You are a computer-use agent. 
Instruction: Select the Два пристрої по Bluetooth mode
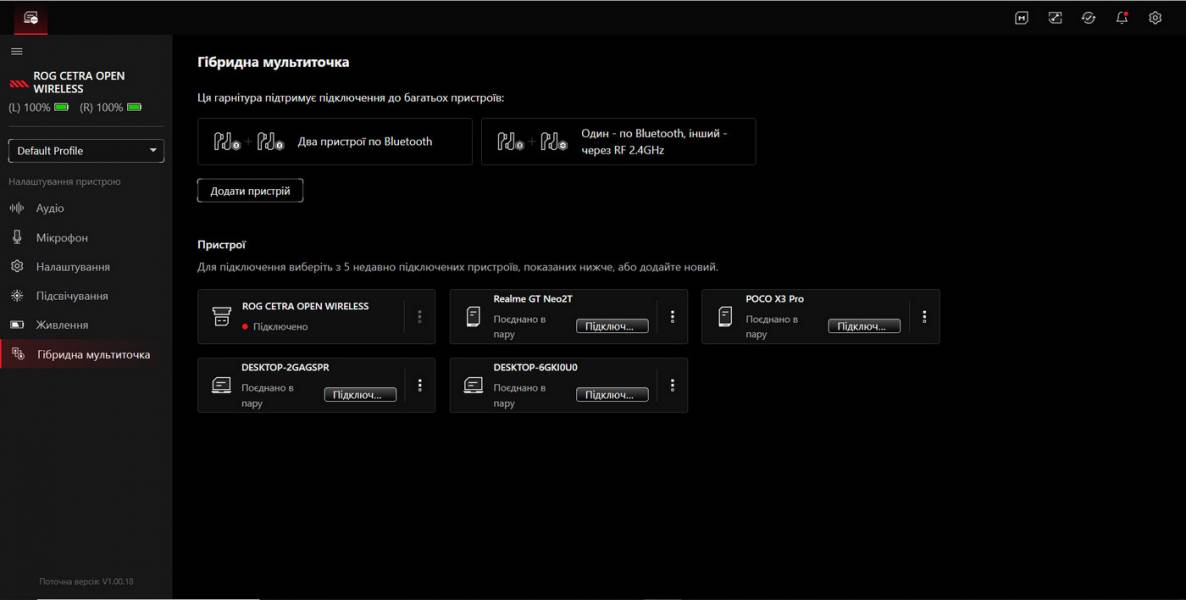pyautogui.click(x=334, y=141)
